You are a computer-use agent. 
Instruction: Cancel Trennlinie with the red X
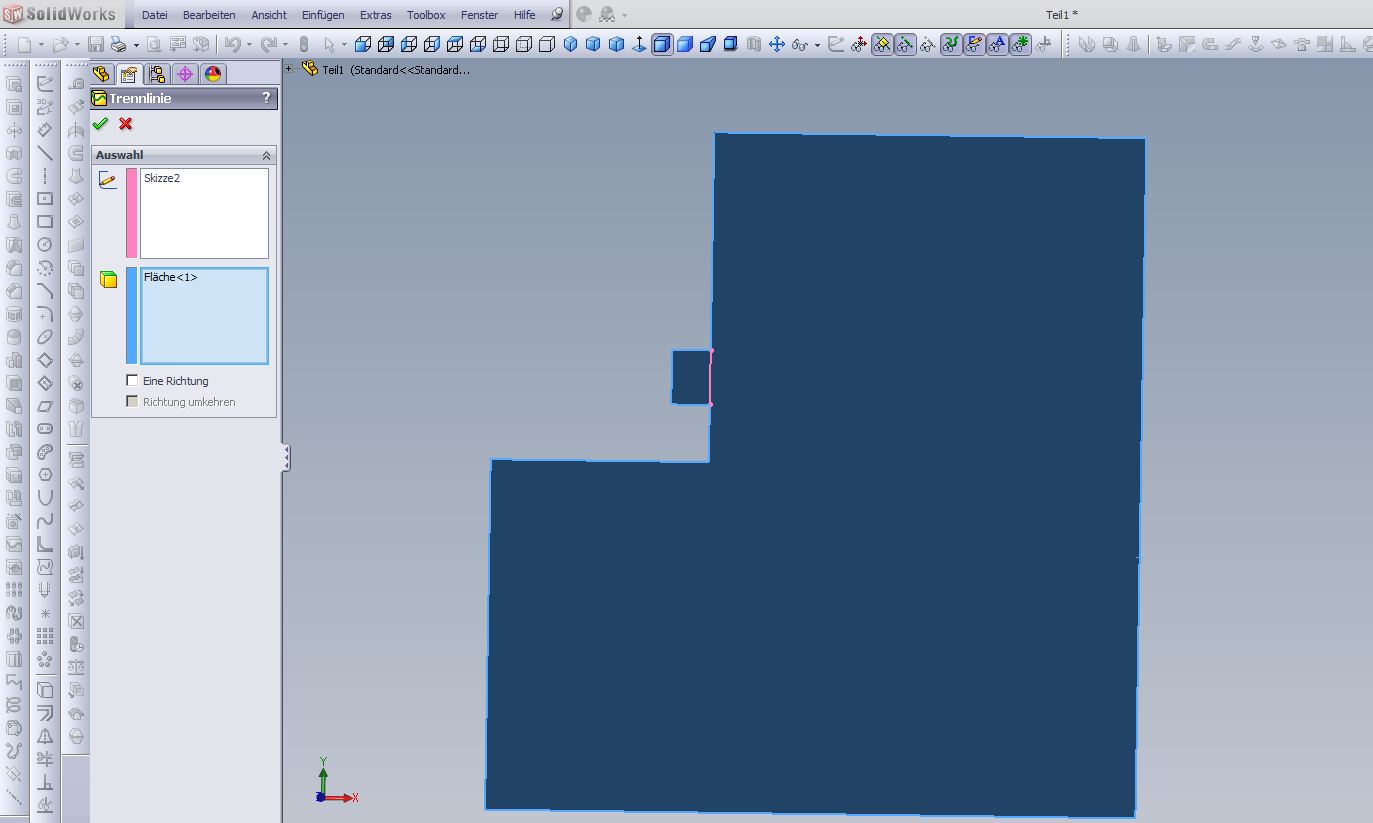(x=125, y=124)
